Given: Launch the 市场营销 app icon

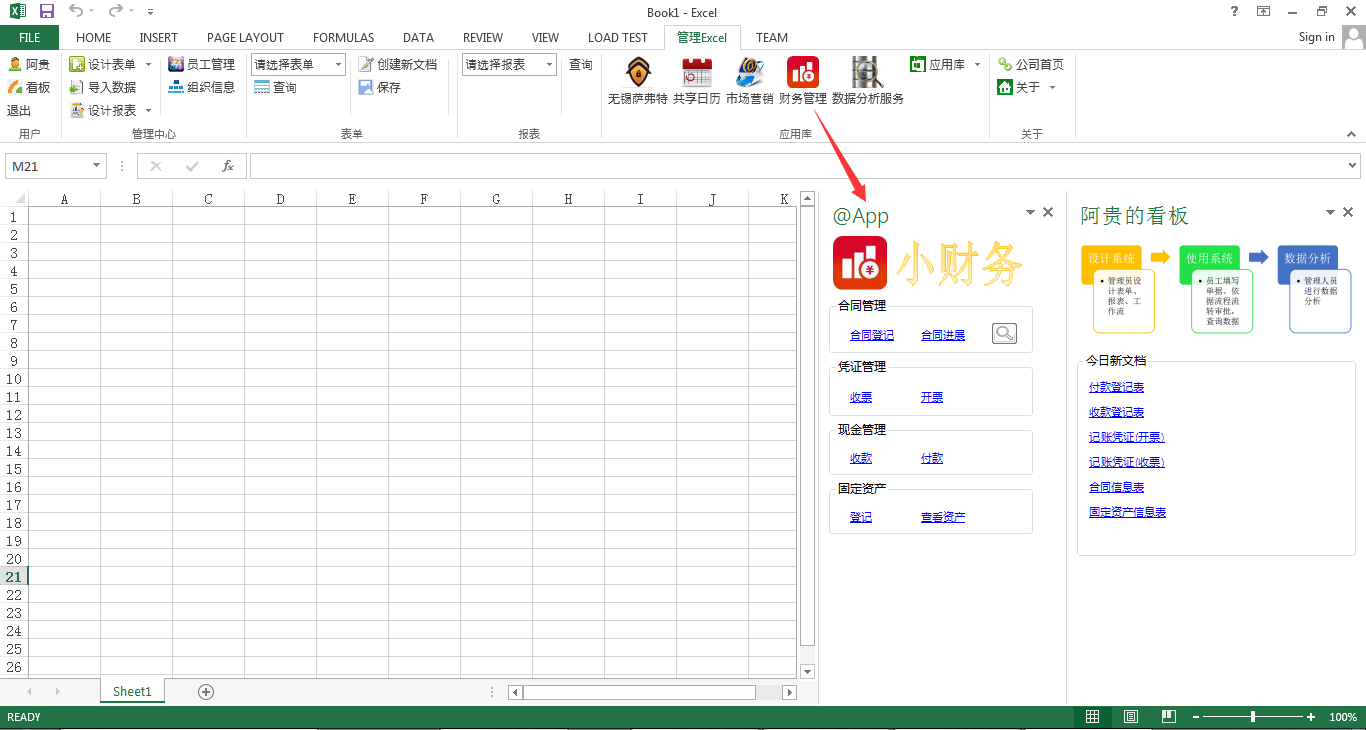Looking at the screenshot, I should pyautogui.click(x=749, y=81).
